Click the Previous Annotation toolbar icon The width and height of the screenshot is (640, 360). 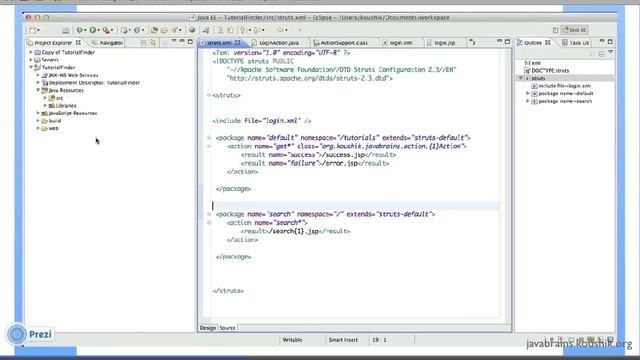point(256,30)
